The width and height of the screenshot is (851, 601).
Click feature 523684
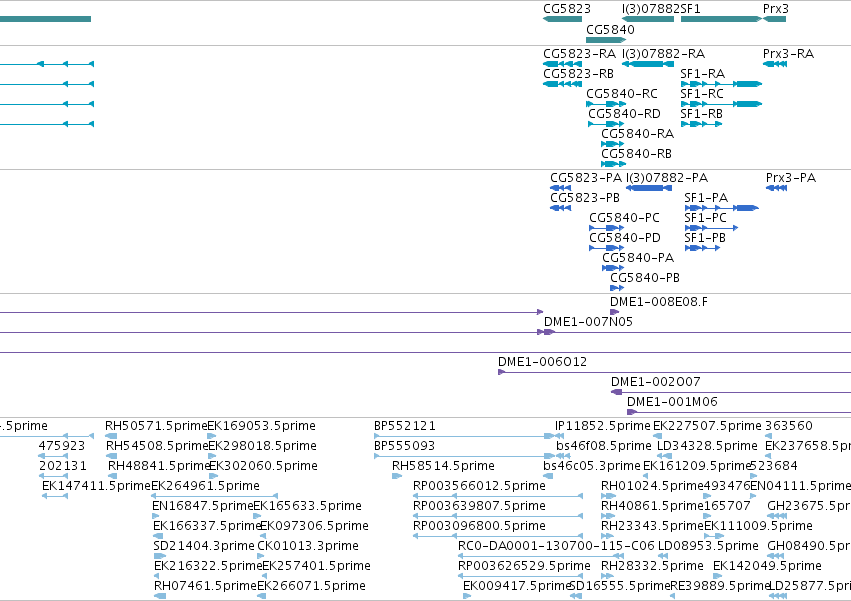753,476
